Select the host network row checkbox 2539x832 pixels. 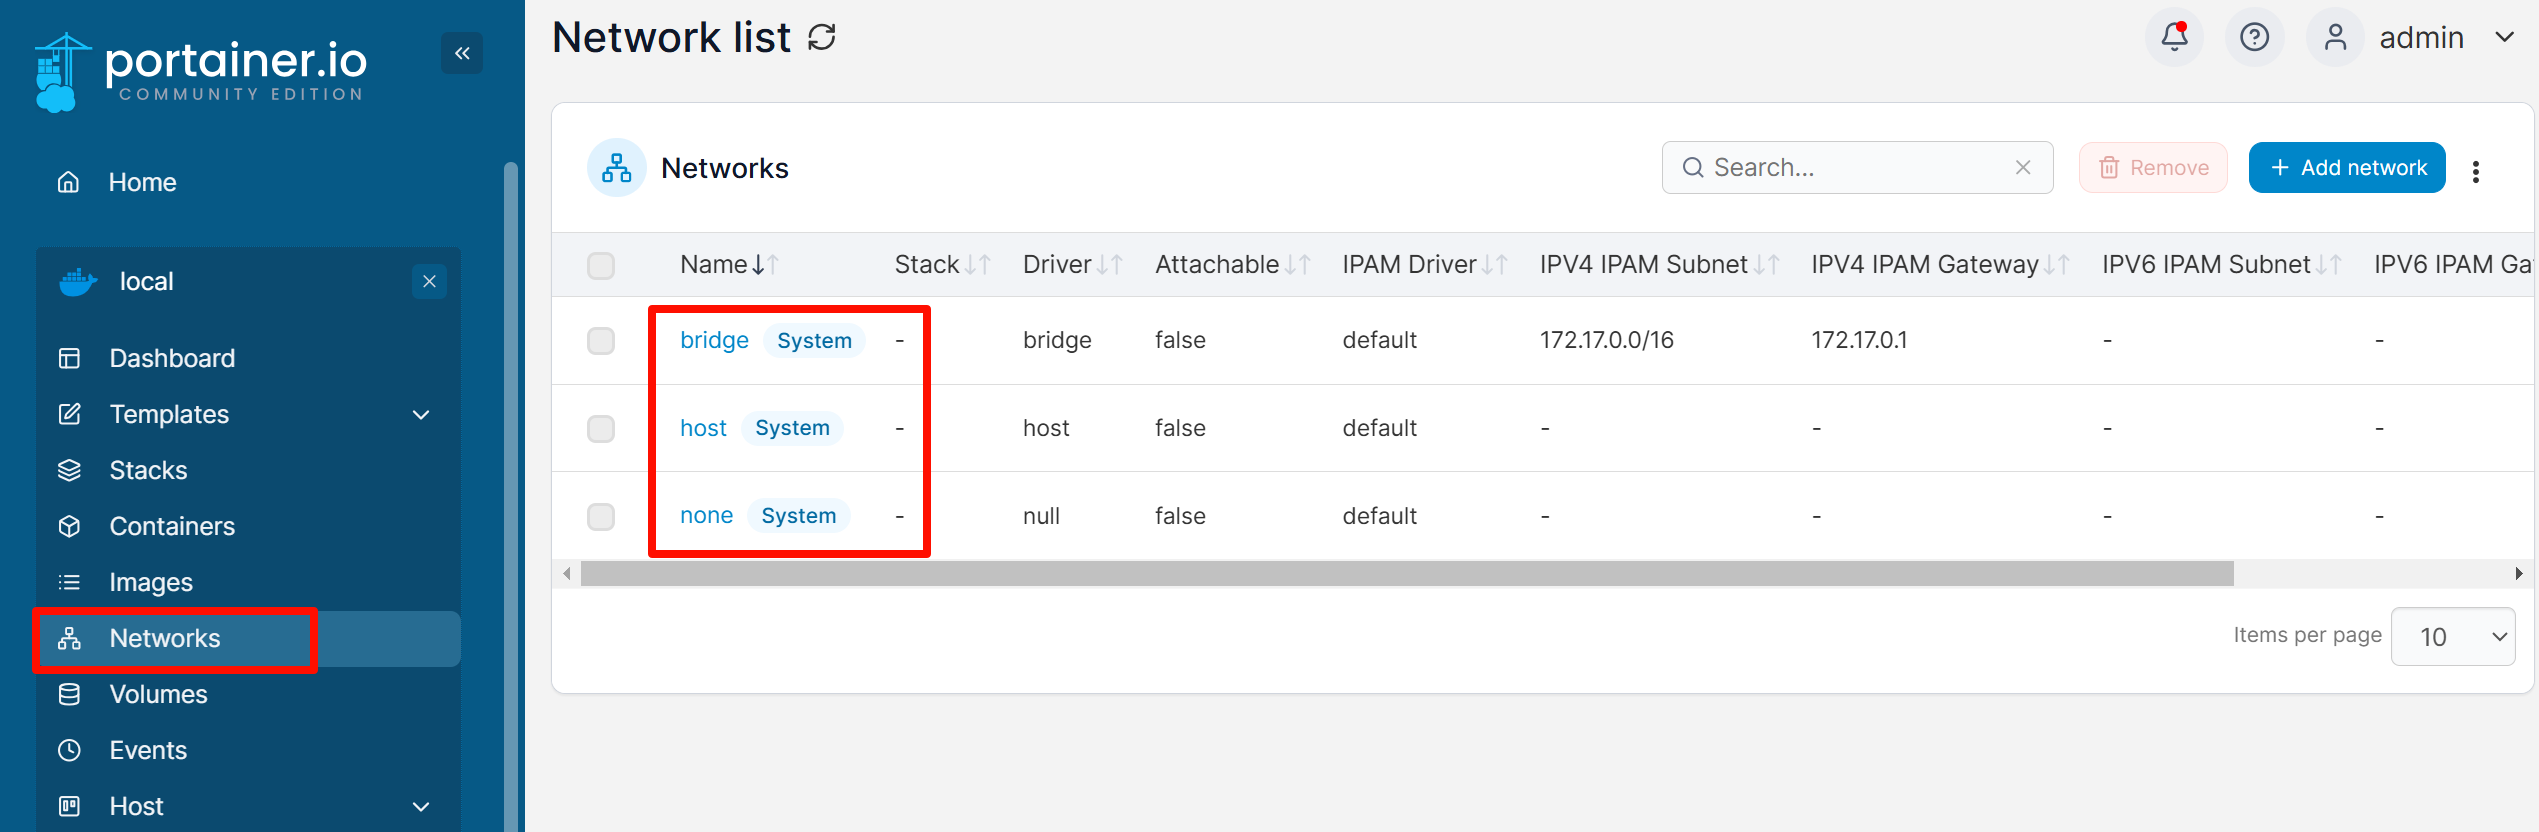click(601, 429)
